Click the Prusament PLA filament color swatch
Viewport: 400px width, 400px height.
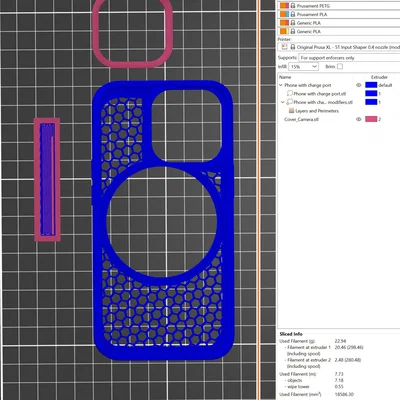tap(284, 14)
